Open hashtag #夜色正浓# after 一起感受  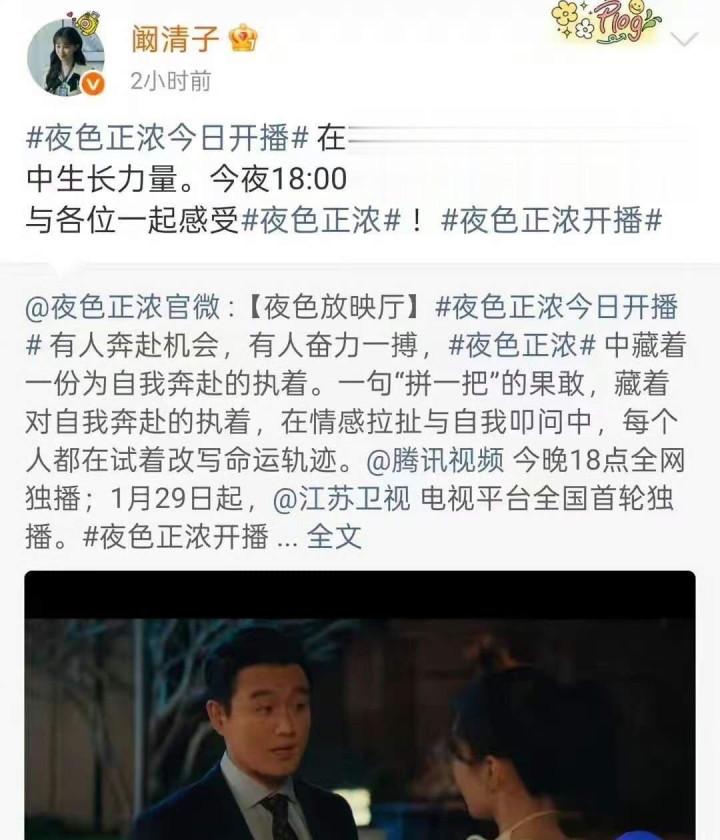click(321, 220)
